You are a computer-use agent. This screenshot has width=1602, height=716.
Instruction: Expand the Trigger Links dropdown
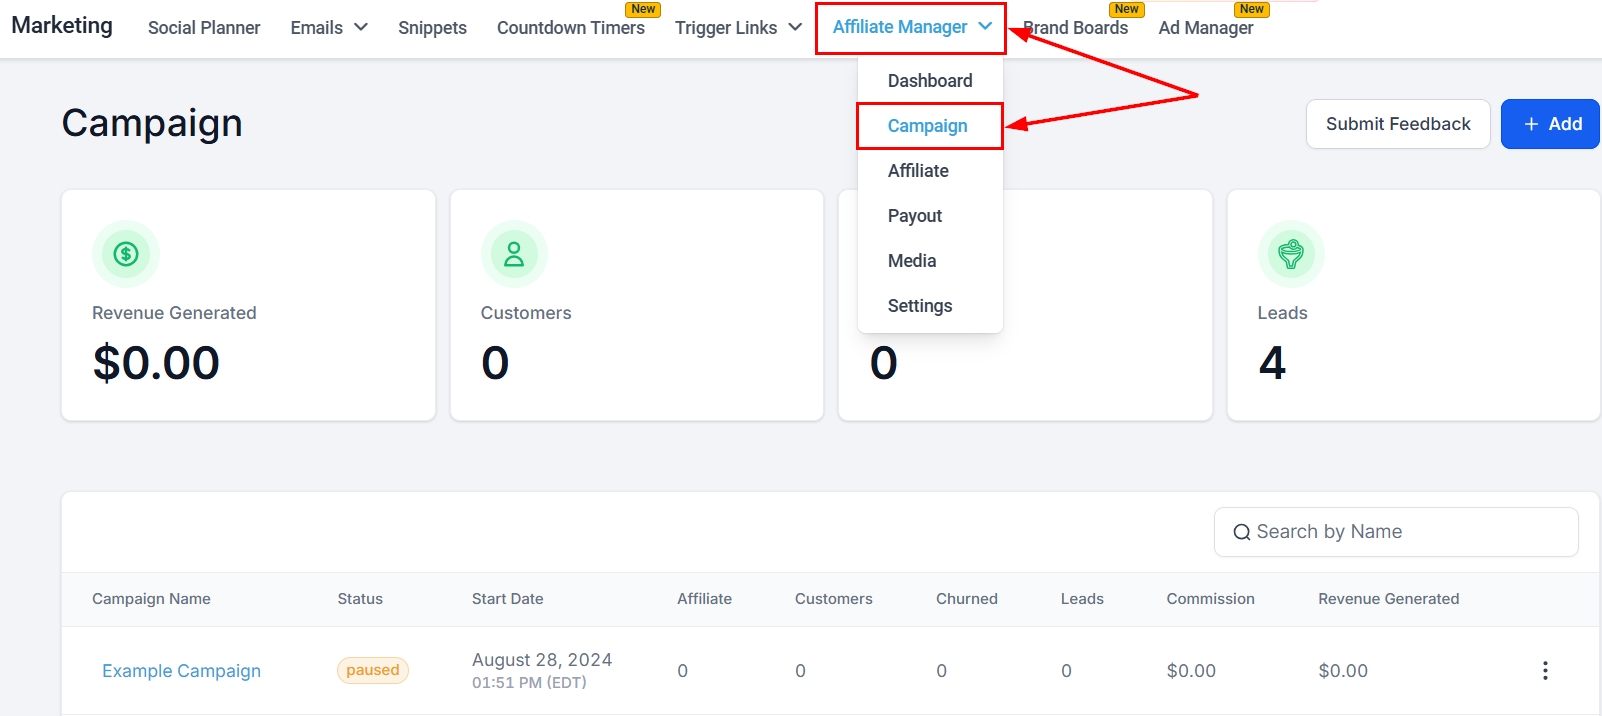point(738,28)
